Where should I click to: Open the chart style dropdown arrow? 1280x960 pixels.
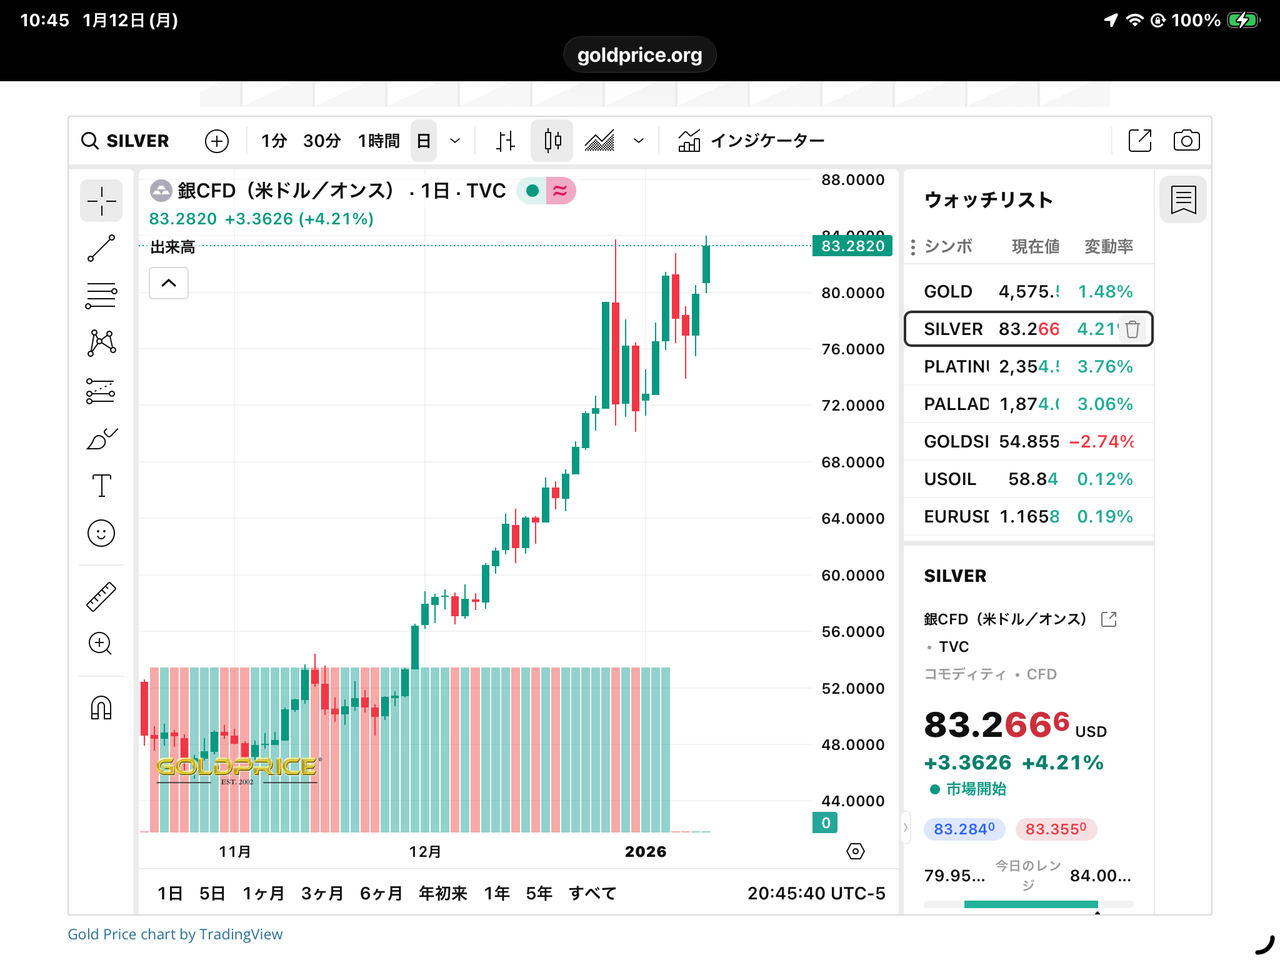point(639,141)
